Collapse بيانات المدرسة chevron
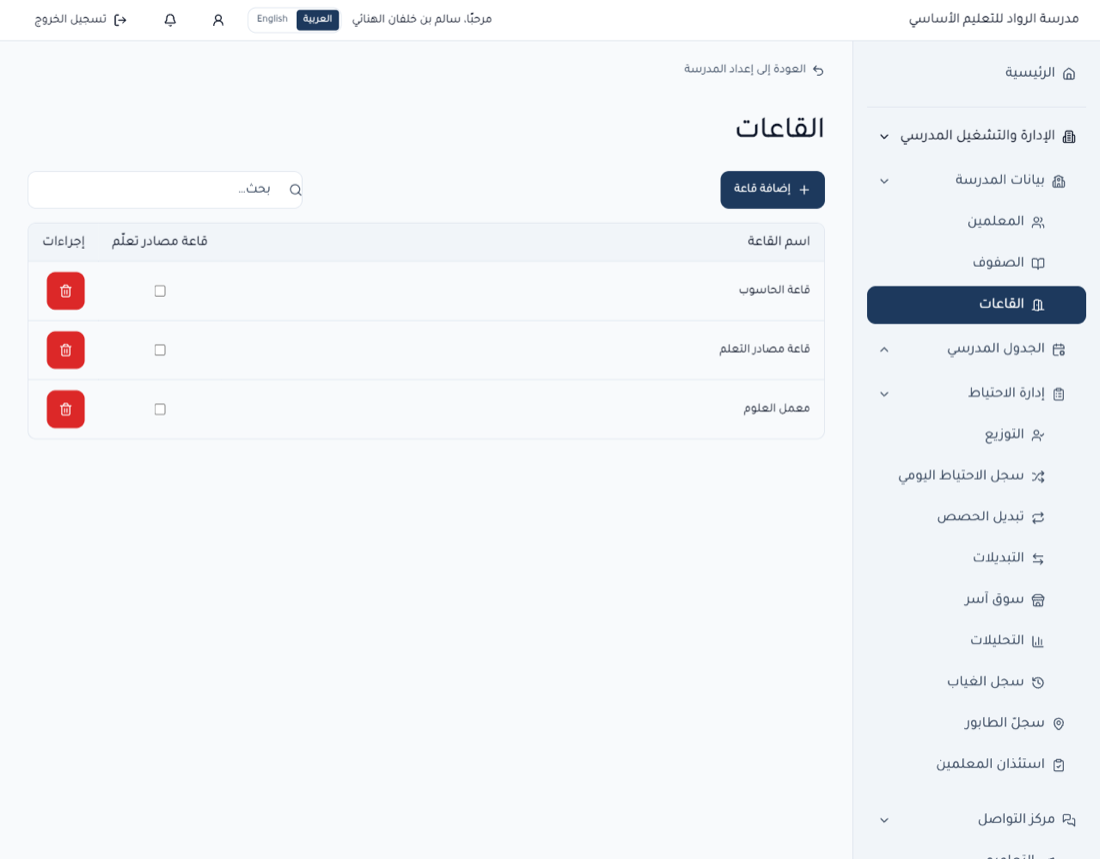 coord(884,181)
